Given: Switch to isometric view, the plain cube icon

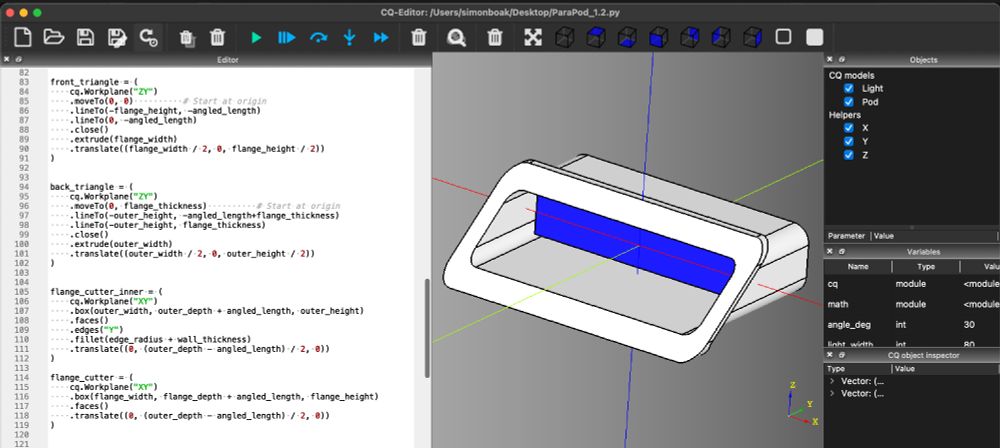Looking at the screenshot, I should [x=564, y=37].
